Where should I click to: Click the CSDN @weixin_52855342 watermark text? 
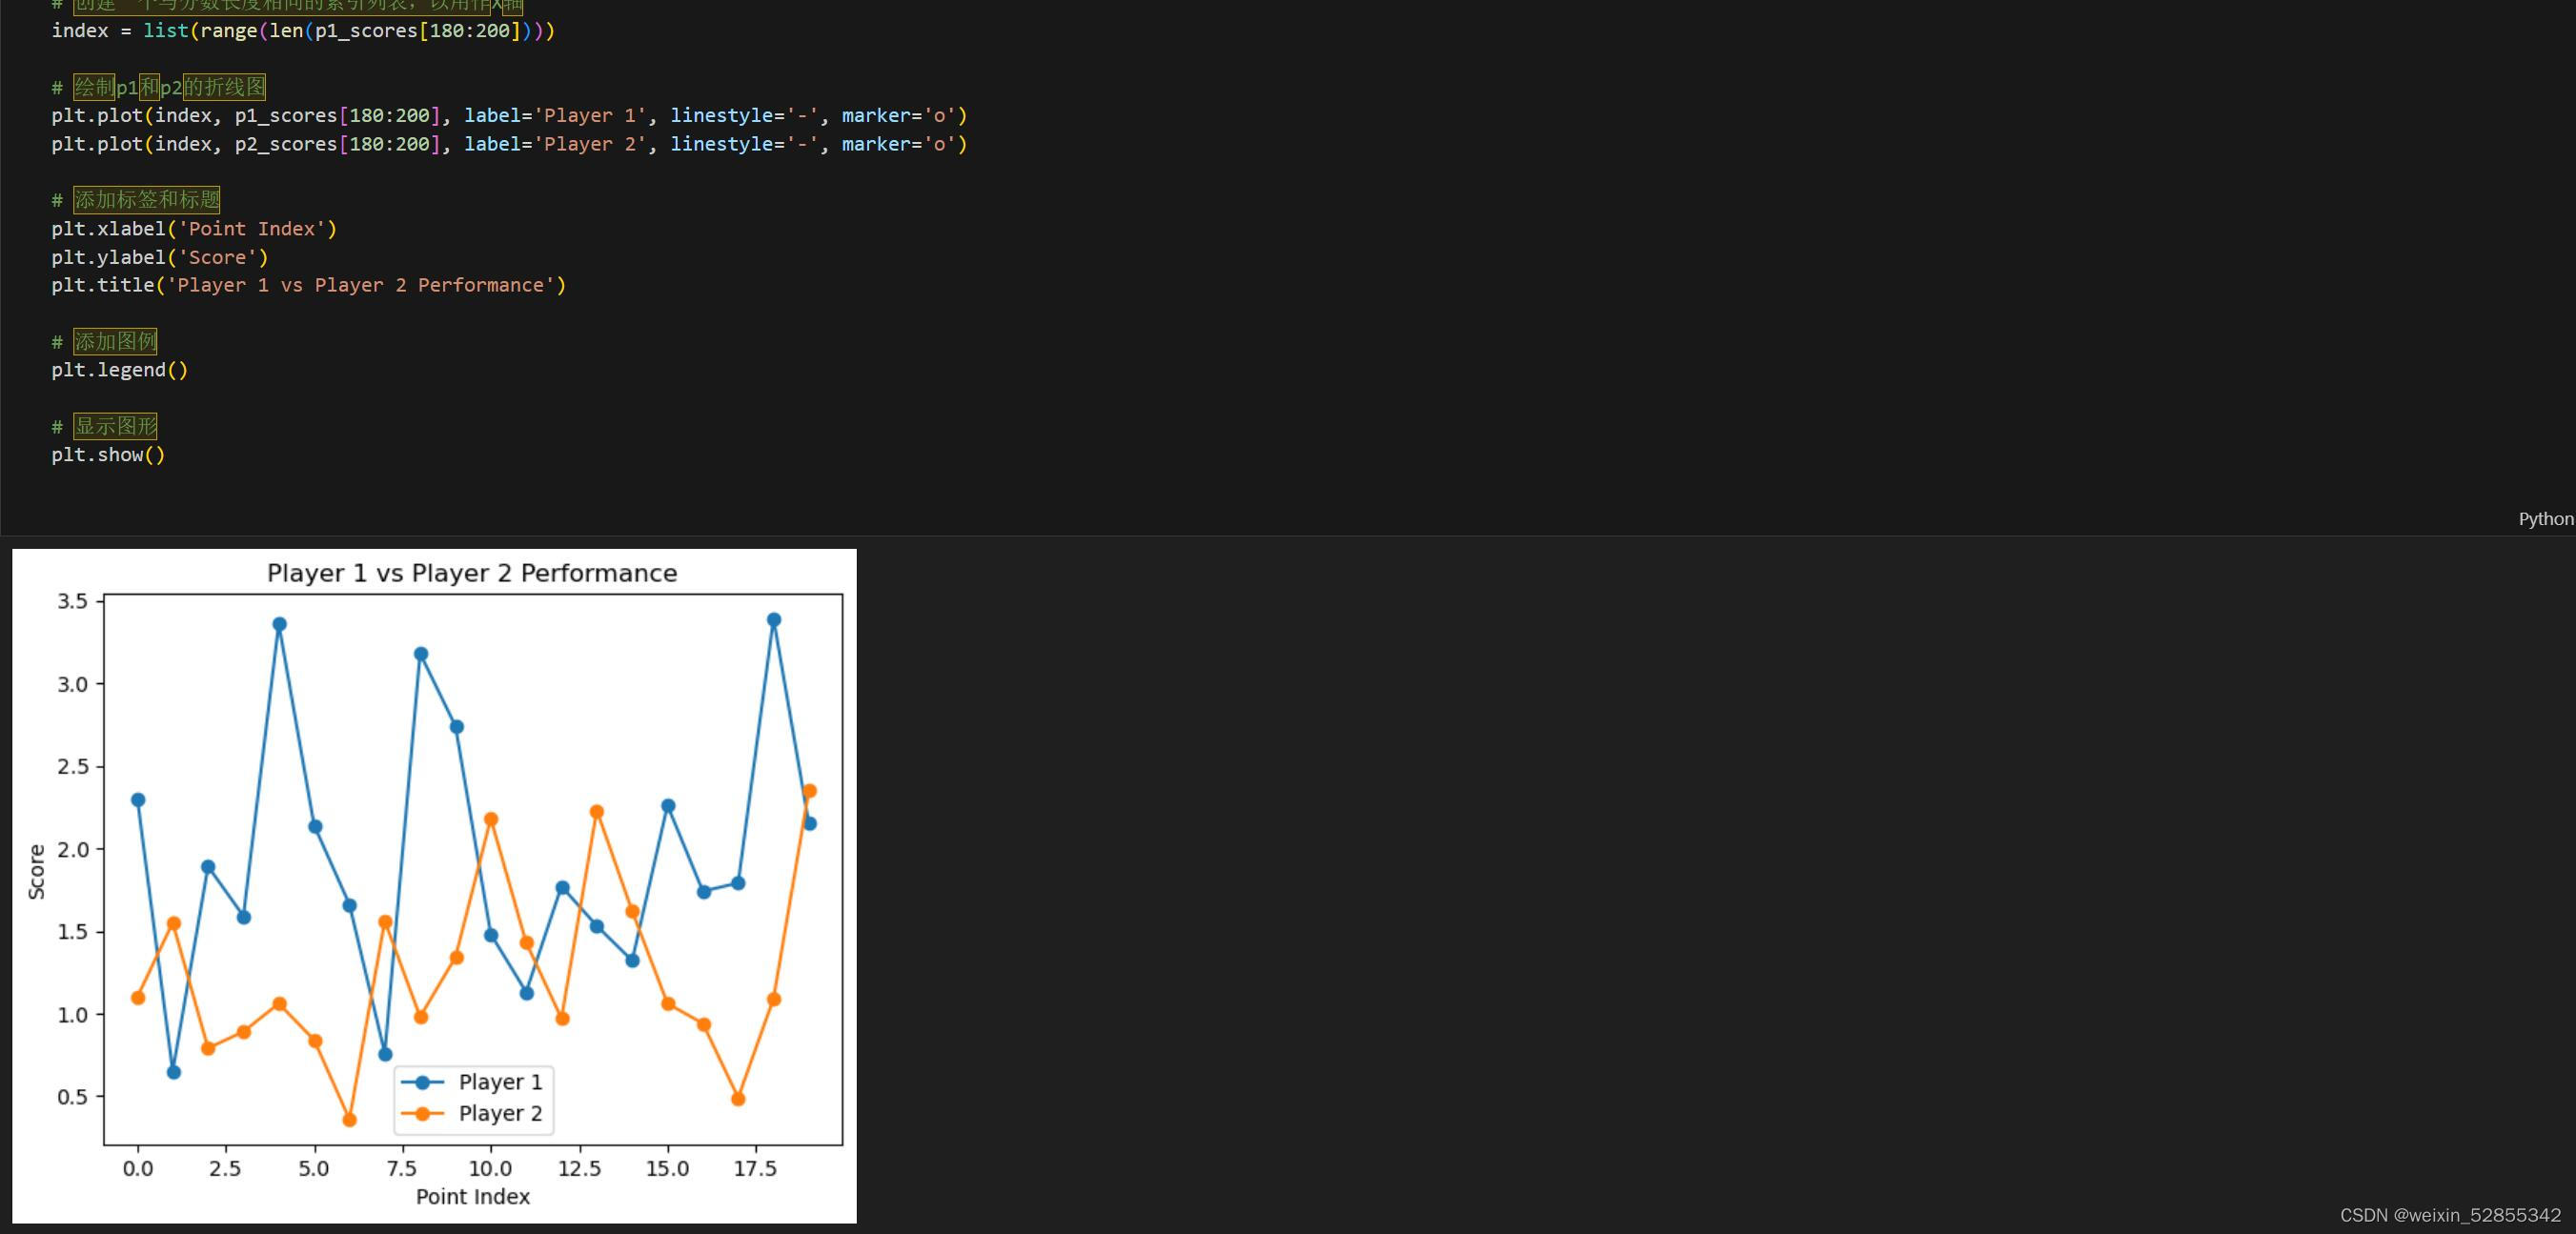[2449, 1215]
